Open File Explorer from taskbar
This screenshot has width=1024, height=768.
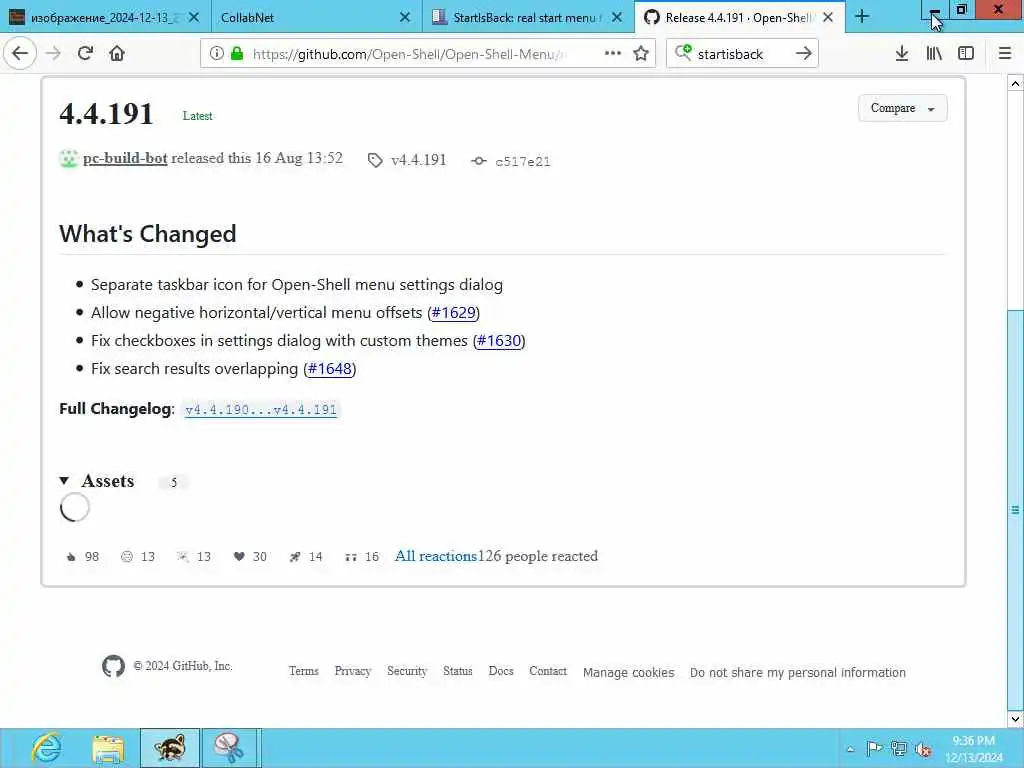coord(108,748)
